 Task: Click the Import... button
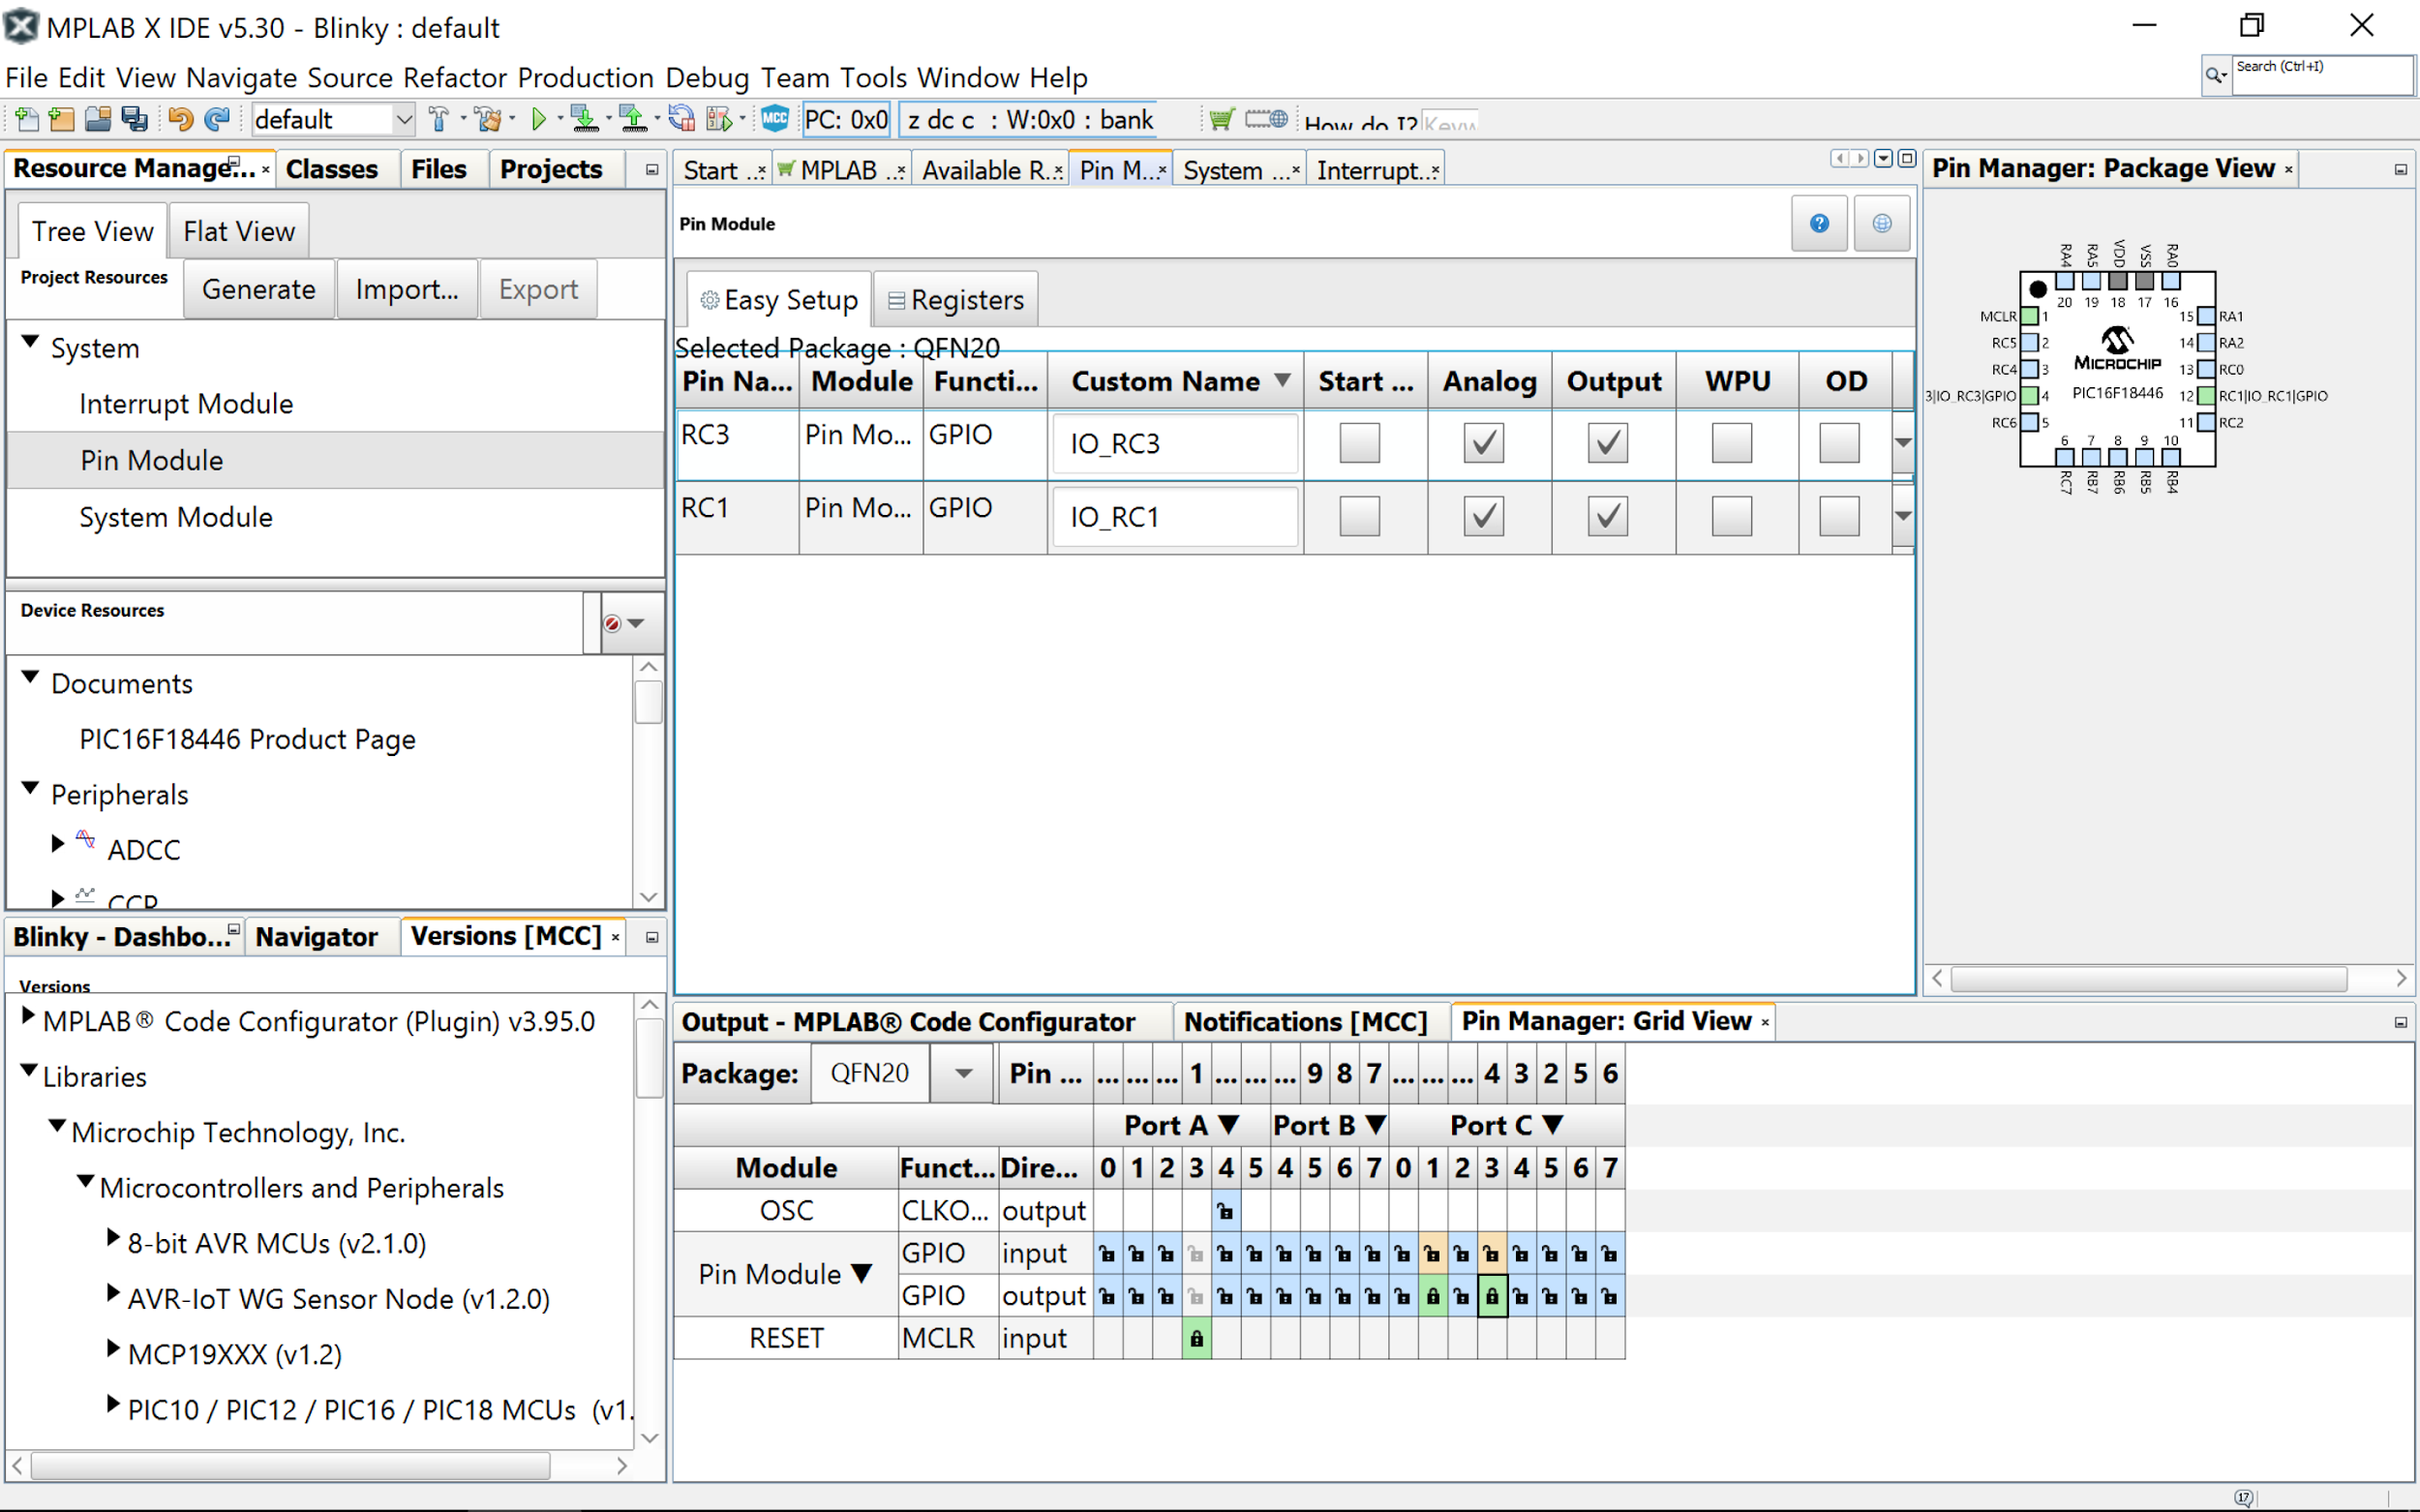coord(407,290)
